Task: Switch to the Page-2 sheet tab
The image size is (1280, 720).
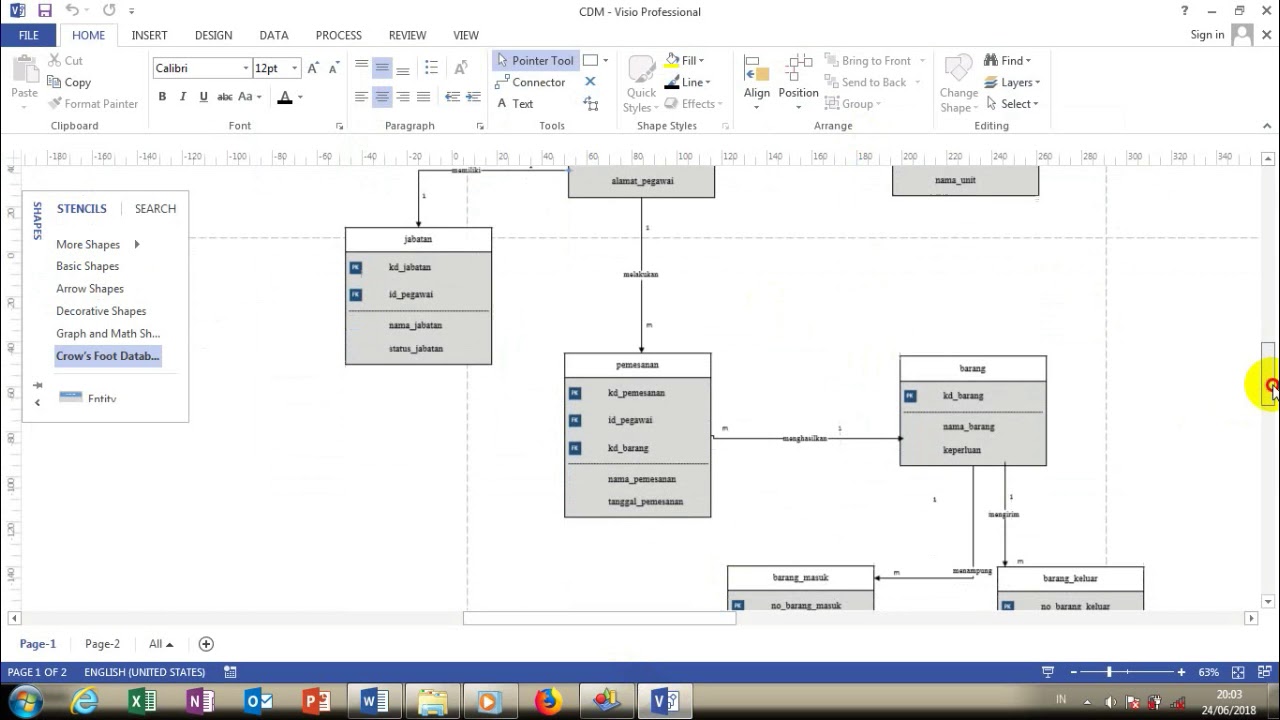Action: (102, 644)
